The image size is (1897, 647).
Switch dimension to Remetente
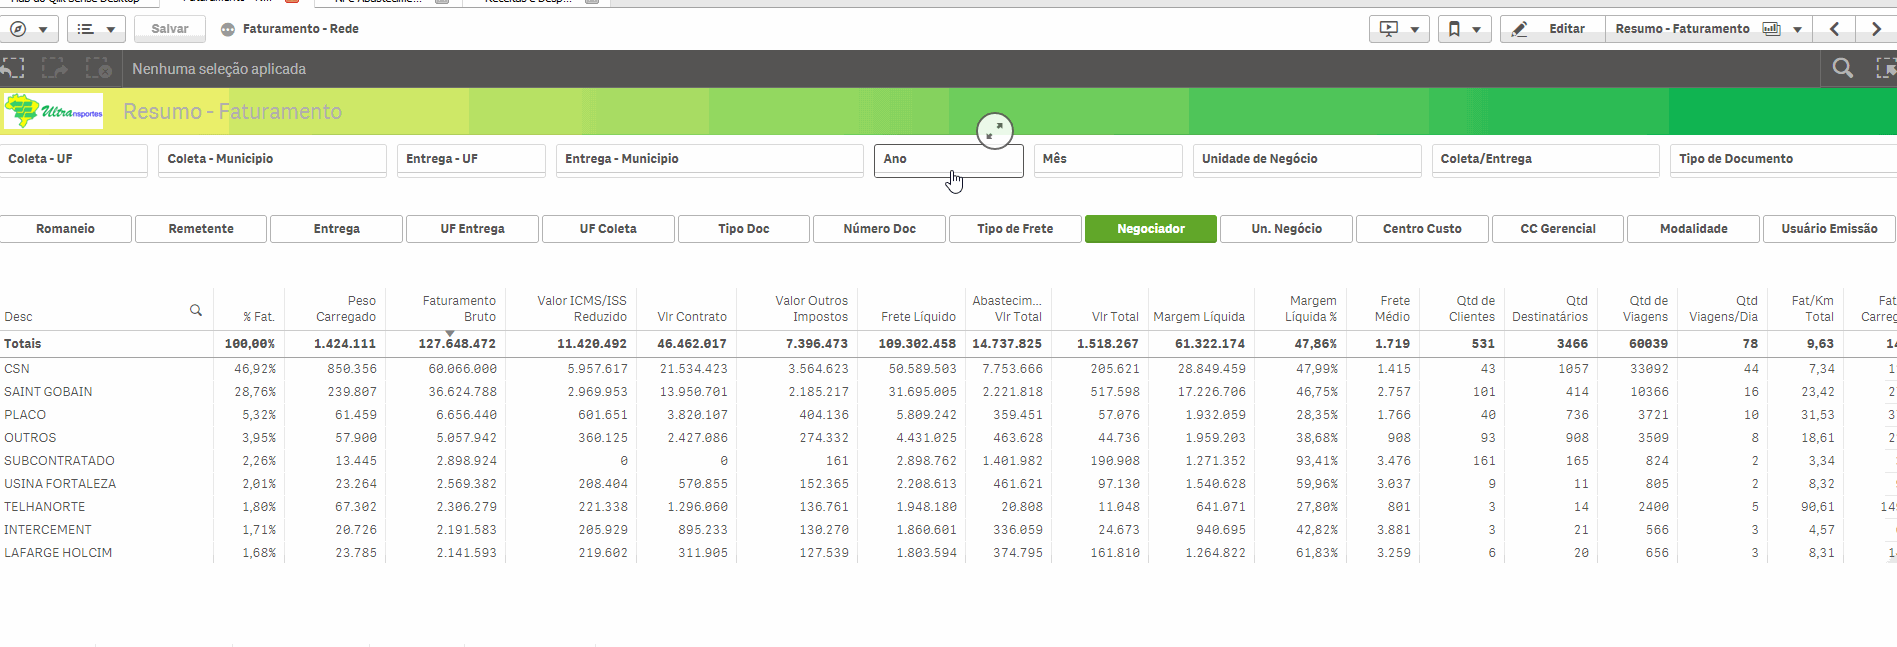201,229
